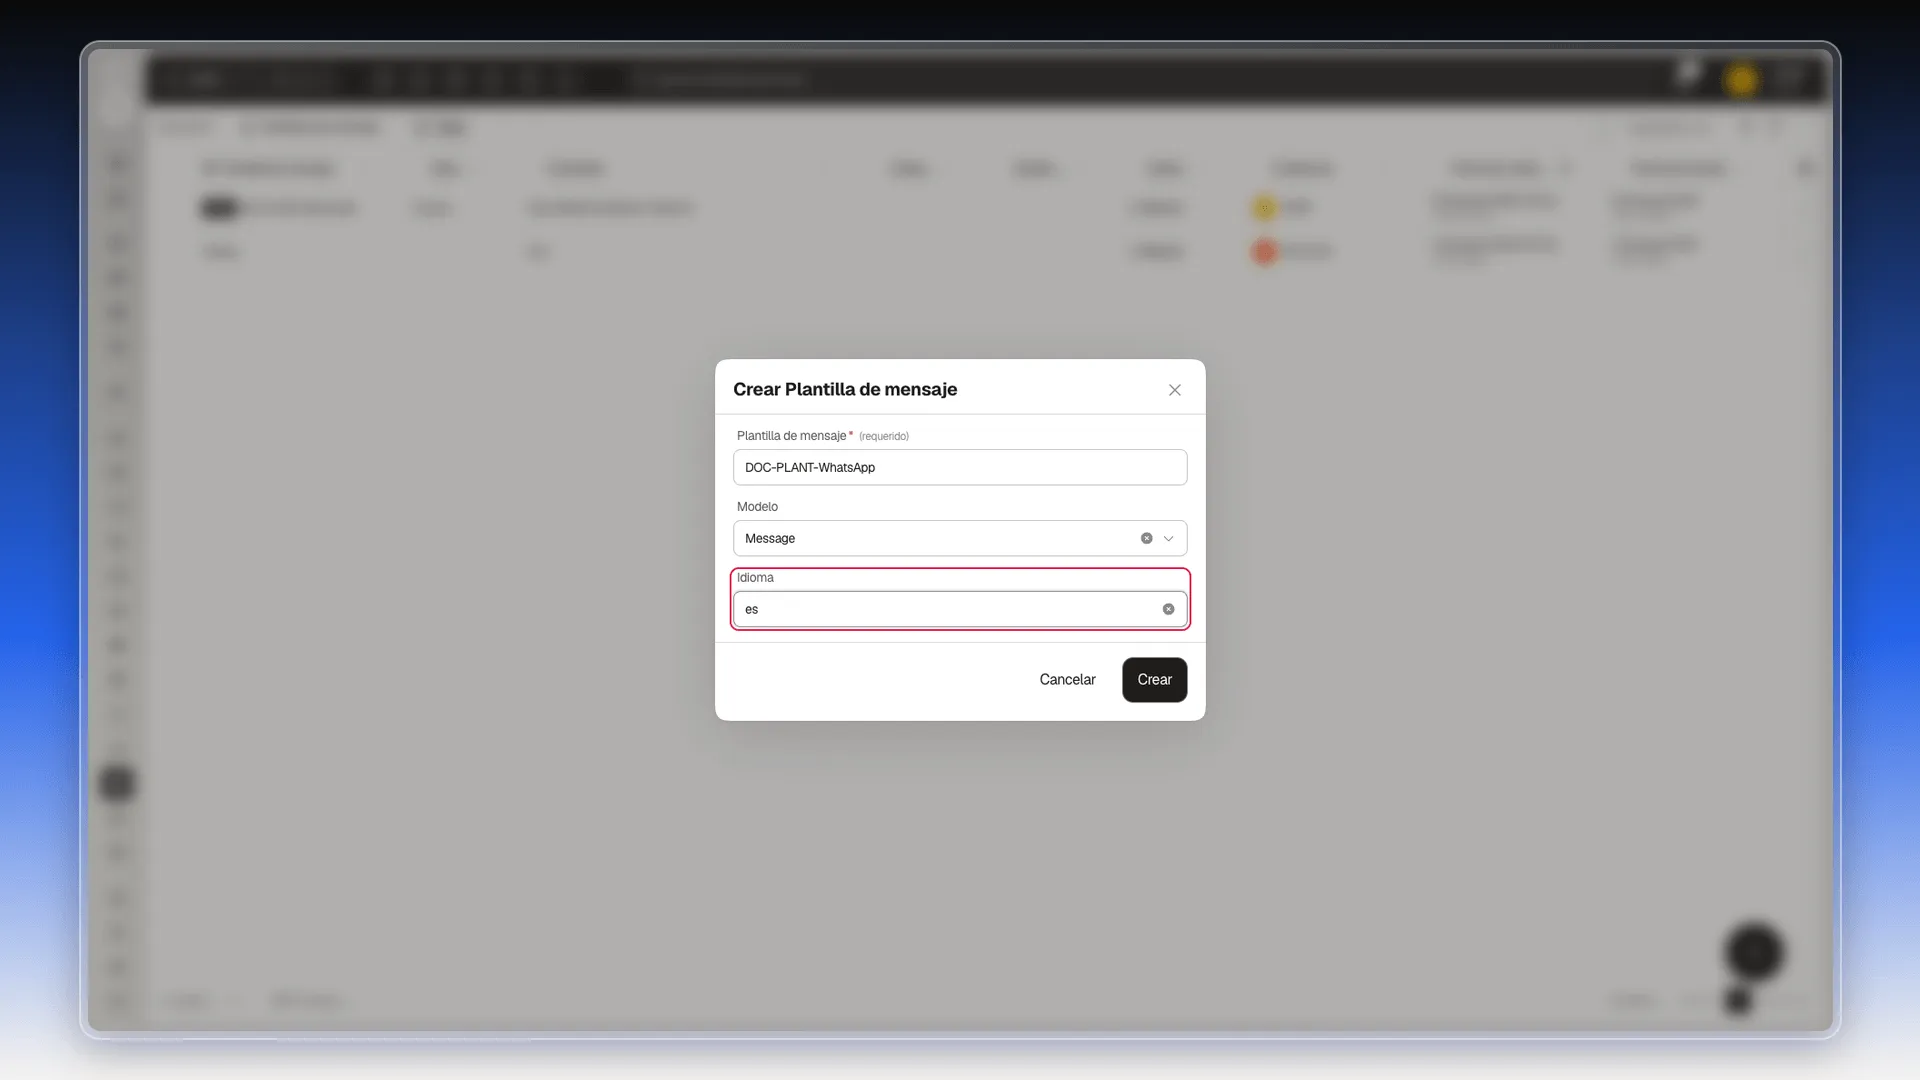Clear the Modelo field selection
This screenshot has width=1920, height=1080.
1146,538
